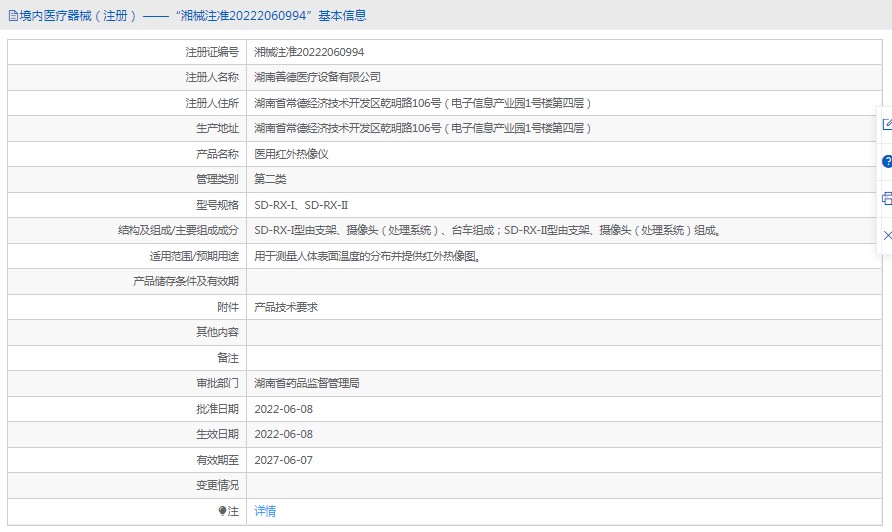Select registration number value 湘械注准20222060994 in the table
Viewport: 892px width, 532px height.
(x=309, y=52)
